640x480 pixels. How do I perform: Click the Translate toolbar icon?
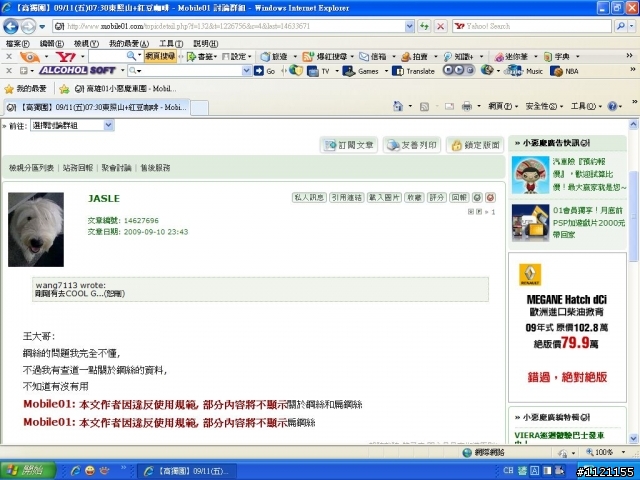[x=413, y=71]
